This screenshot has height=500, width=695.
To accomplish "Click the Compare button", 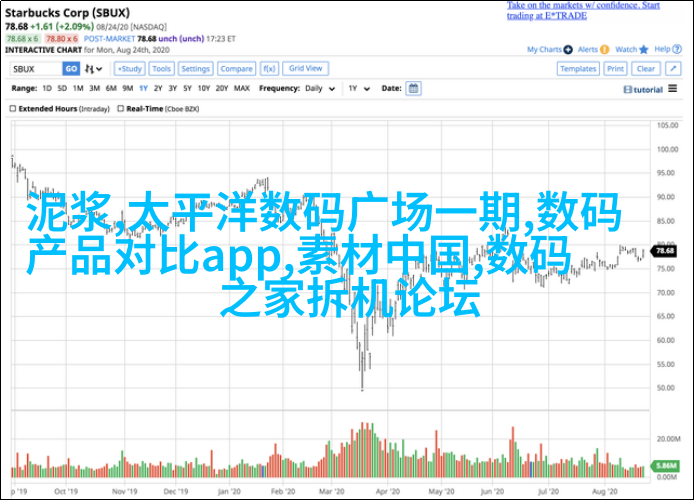I will pyautogui.click(x=236, y=69).
